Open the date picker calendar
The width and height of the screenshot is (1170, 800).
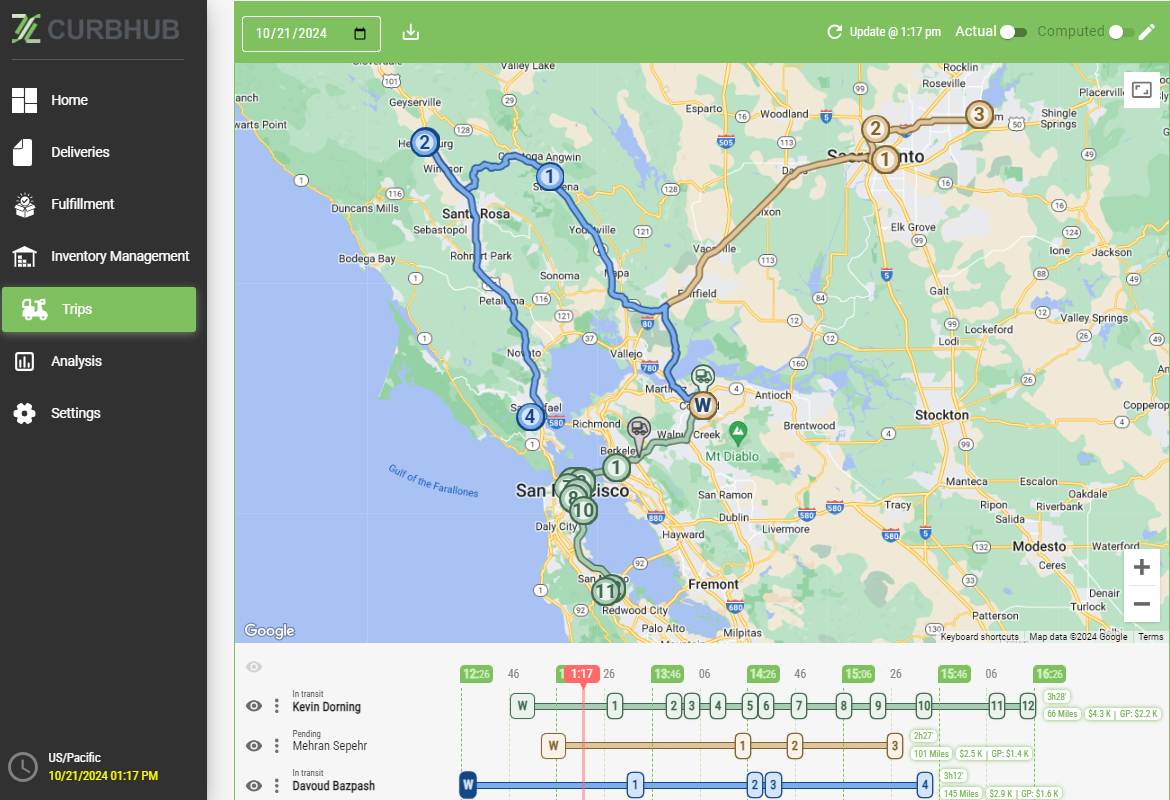pyautogui.click(x=361, y=33)
